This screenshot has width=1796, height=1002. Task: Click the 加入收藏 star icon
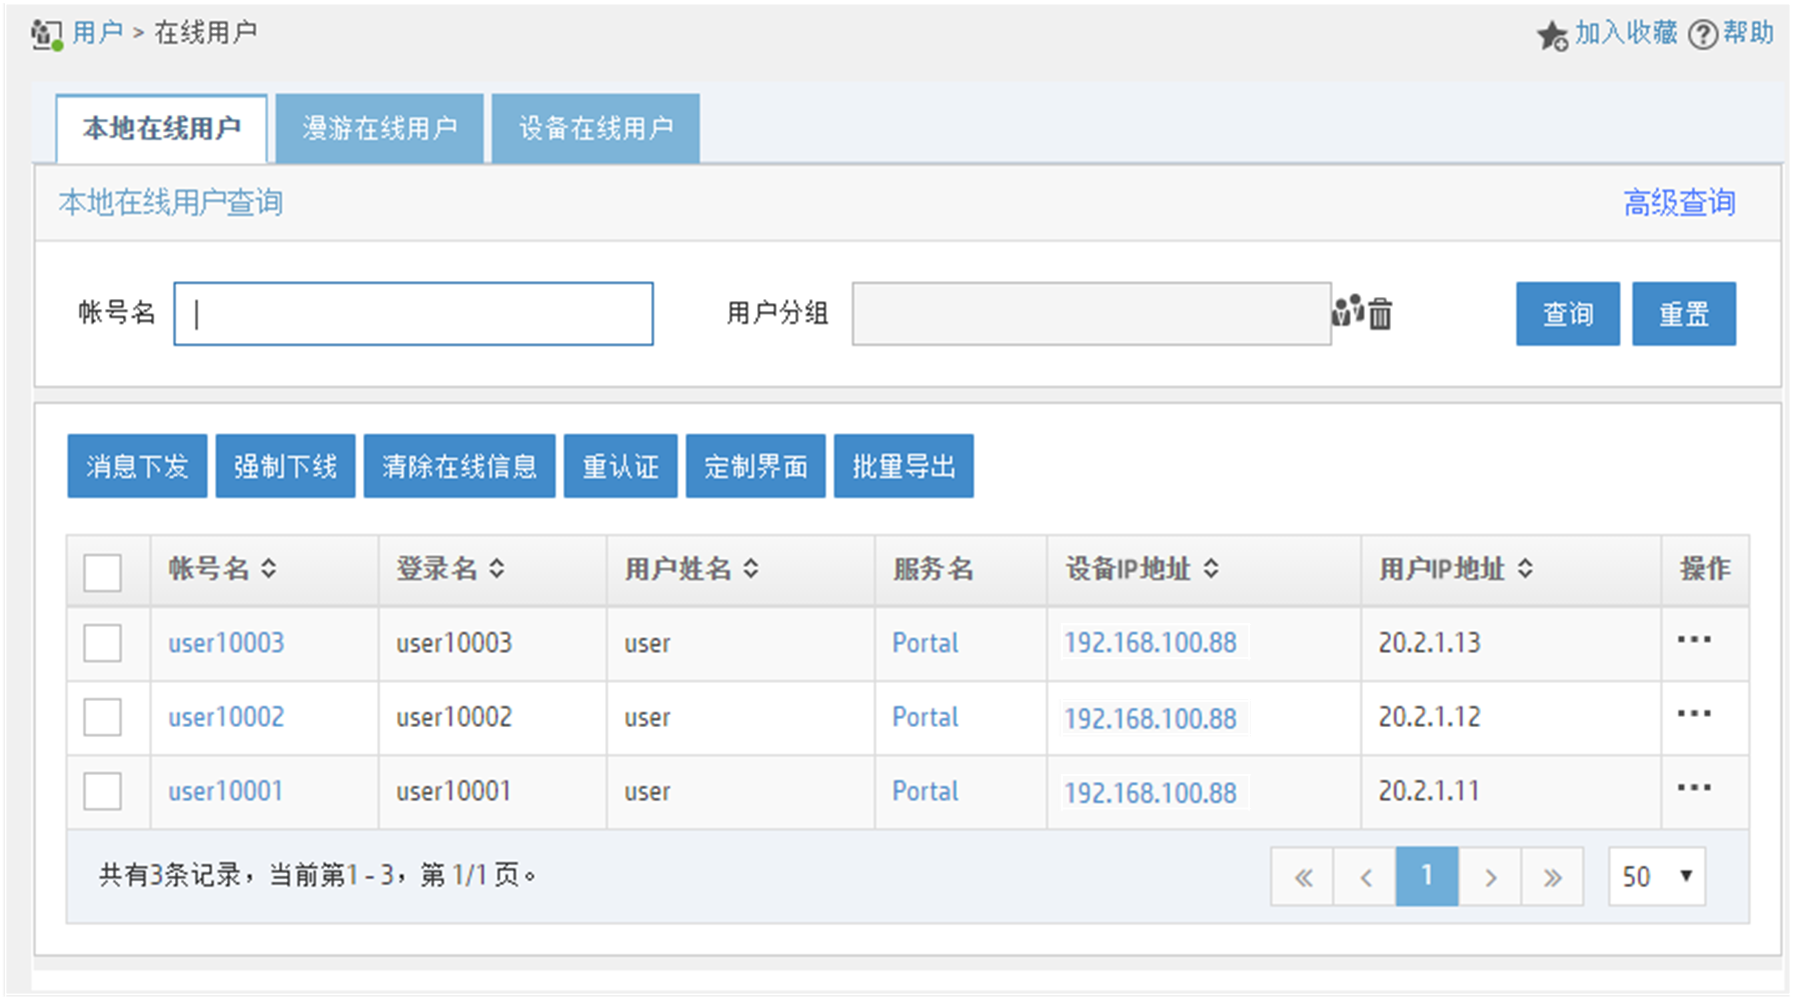pyautogui.click(x=1552, y=35)
